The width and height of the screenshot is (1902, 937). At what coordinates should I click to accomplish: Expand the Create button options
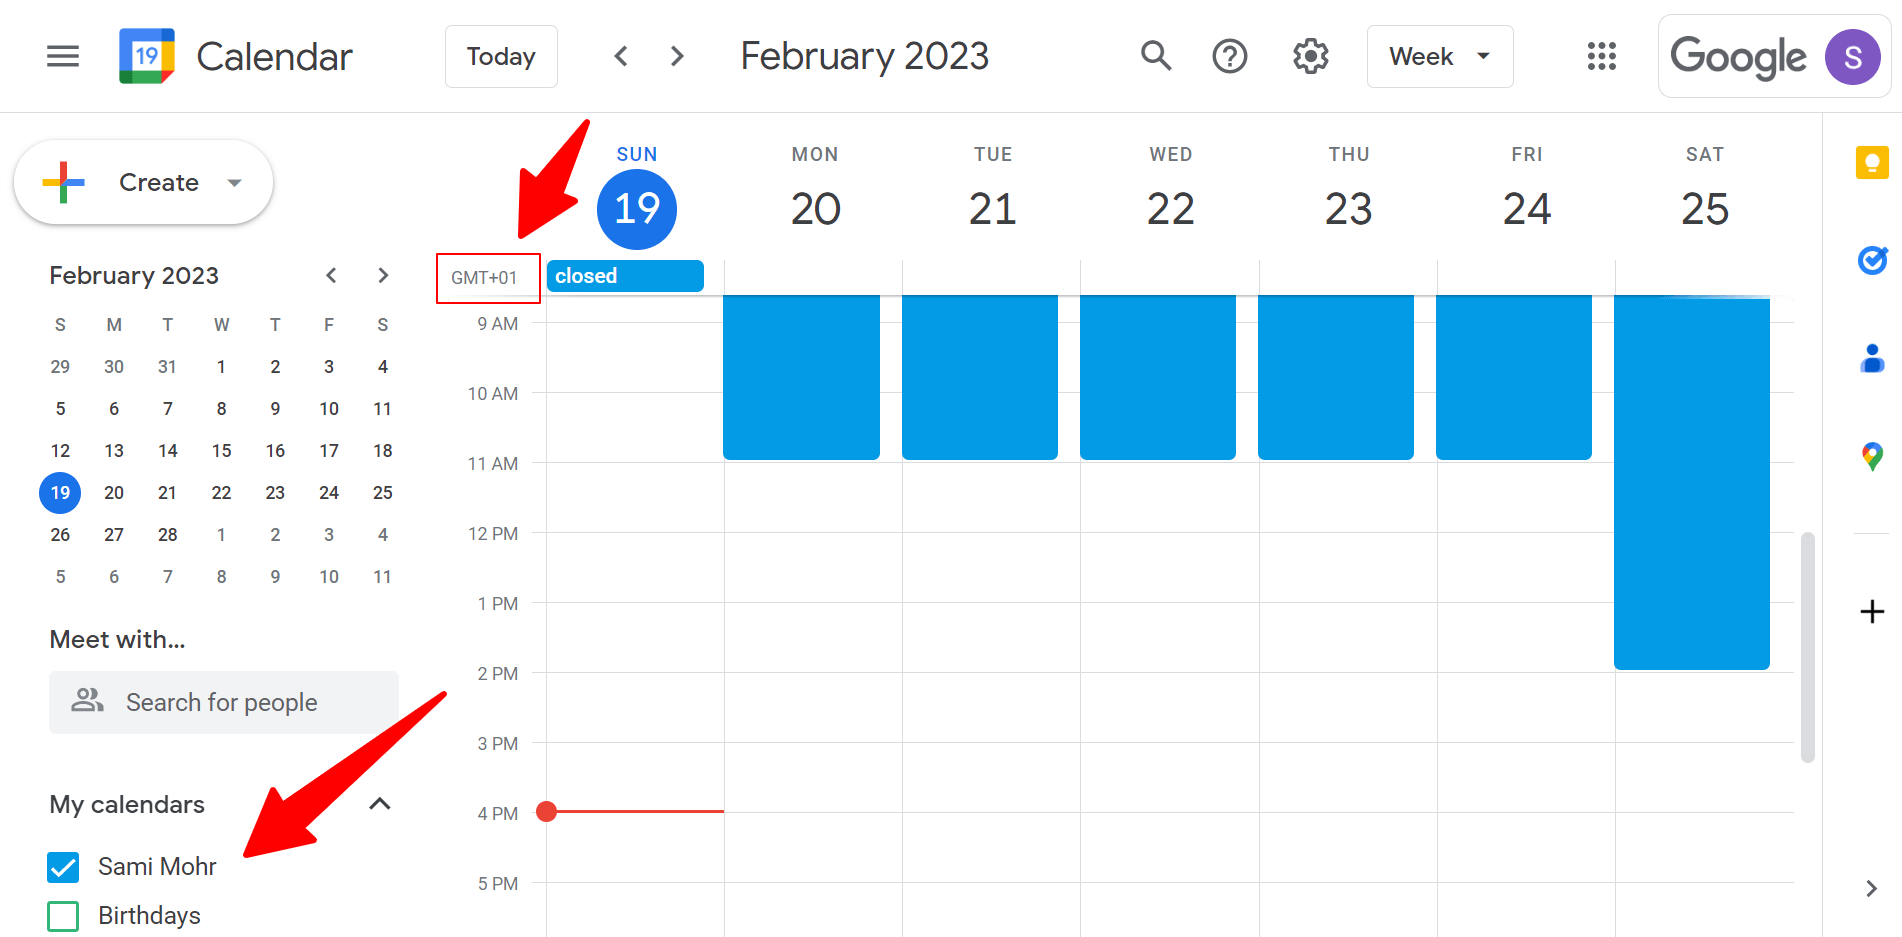(x=234, y=182)
